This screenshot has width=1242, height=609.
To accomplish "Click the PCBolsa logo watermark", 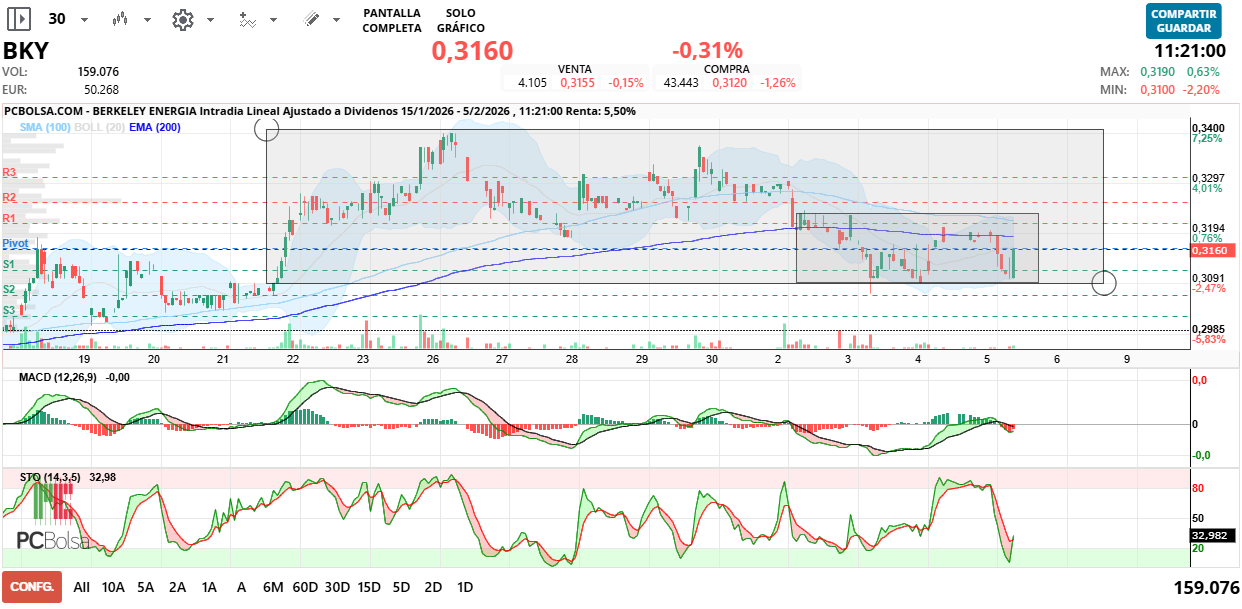I will 53,540.
